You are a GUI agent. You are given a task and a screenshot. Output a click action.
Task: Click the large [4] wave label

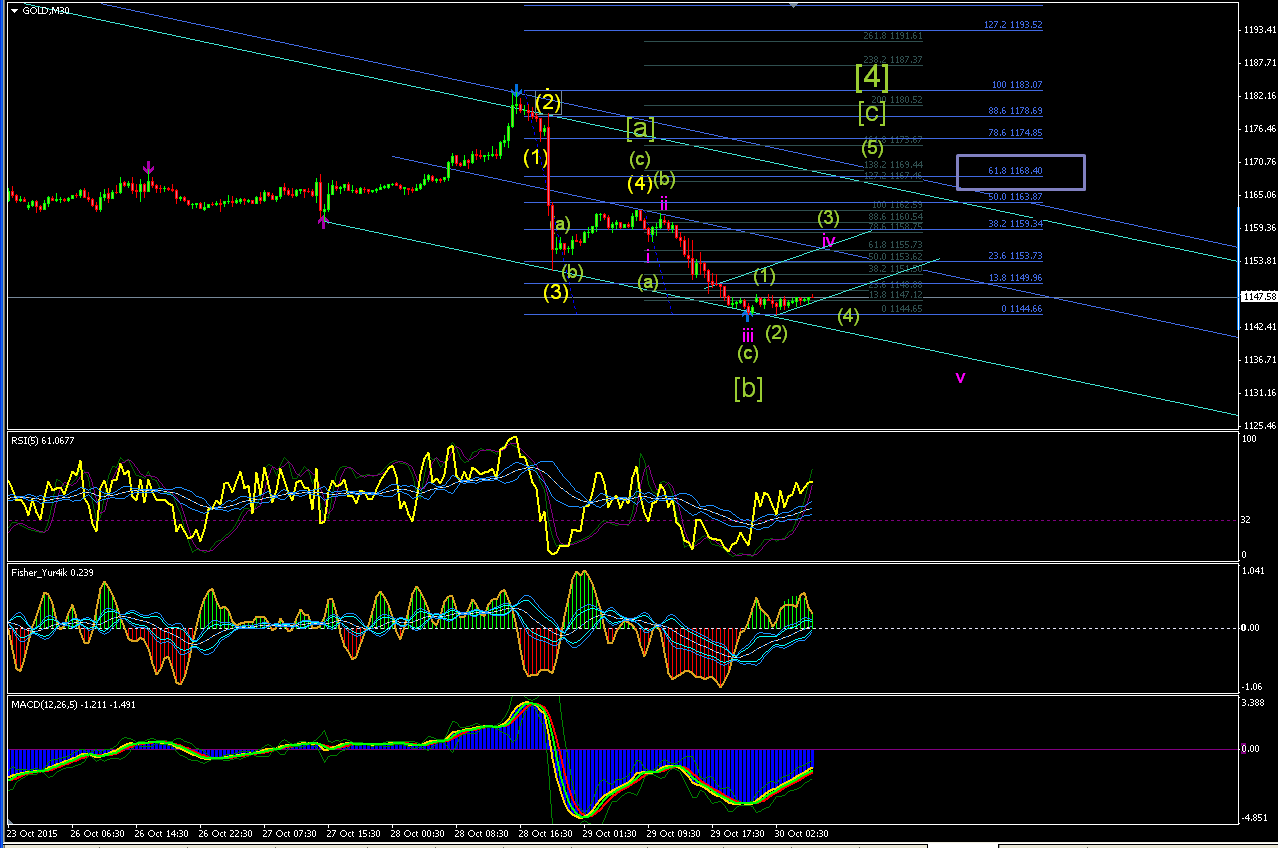(x=872, y=76)
